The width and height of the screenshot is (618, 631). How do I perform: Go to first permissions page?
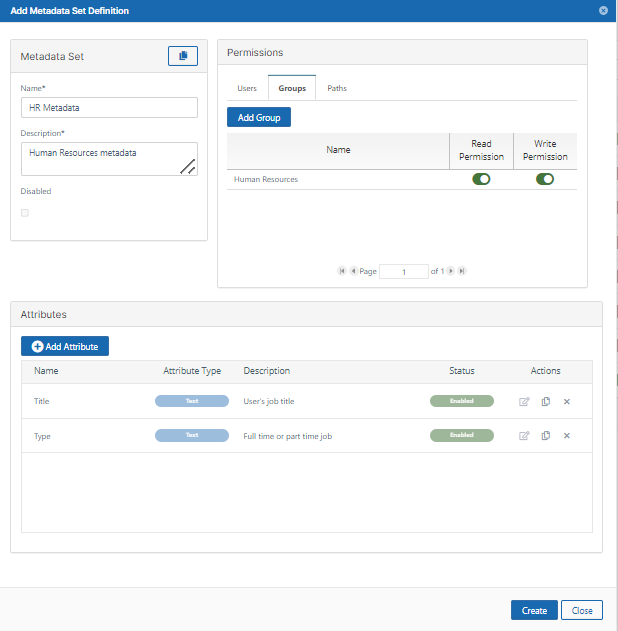point(342,271)
